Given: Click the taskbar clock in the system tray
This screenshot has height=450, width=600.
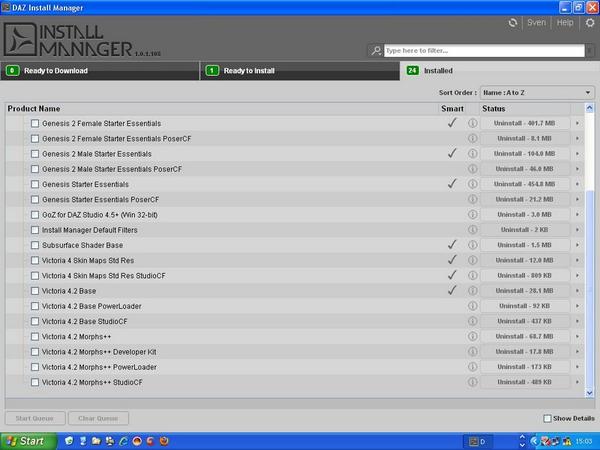Looking at the screenshot, I should click(583, 442).
